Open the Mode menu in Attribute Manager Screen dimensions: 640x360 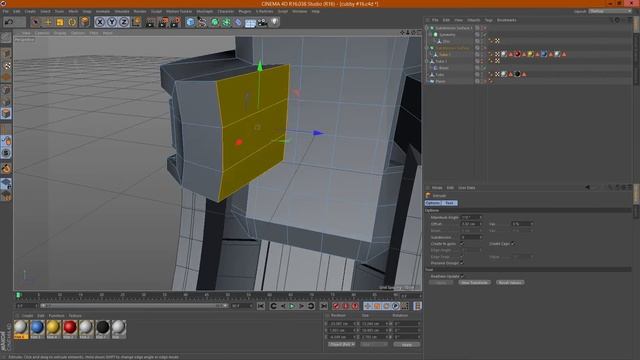[x=437, y=188]
